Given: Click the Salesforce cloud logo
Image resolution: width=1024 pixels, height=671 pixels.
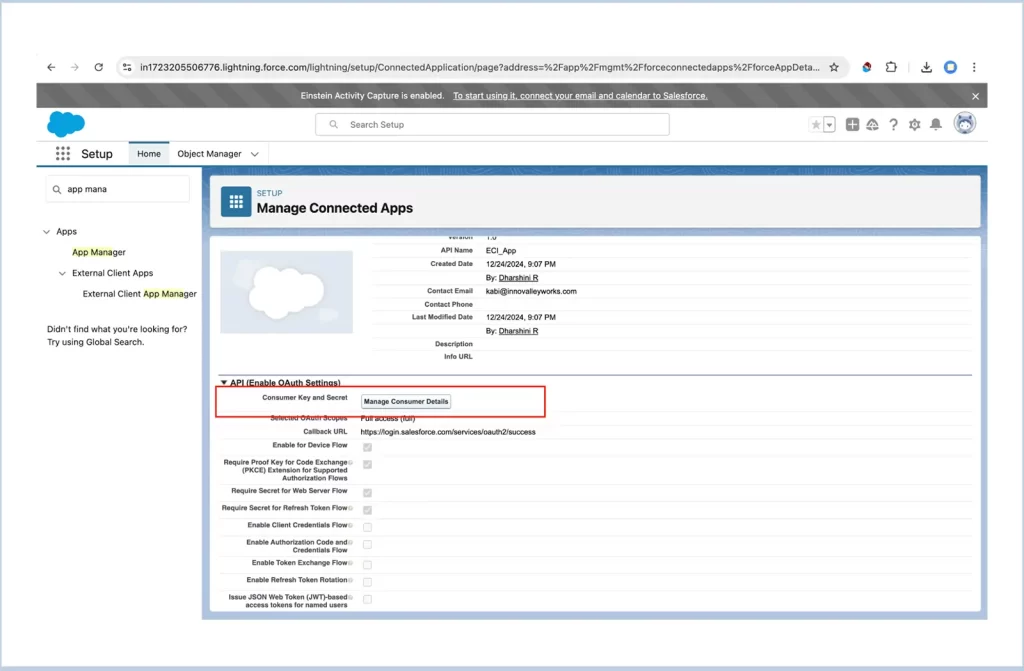Looking at the screenshot, I should pyautogui.click(x=66, y=124).
